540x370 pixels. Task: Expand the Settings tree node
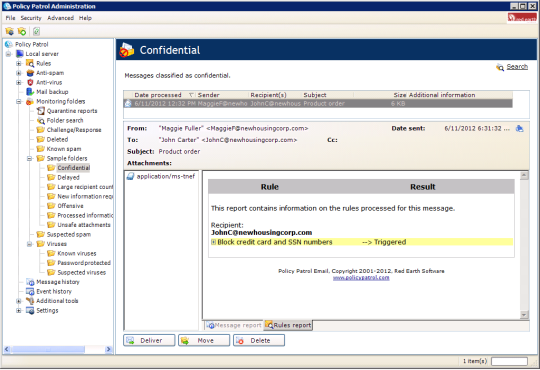point(19,310)
